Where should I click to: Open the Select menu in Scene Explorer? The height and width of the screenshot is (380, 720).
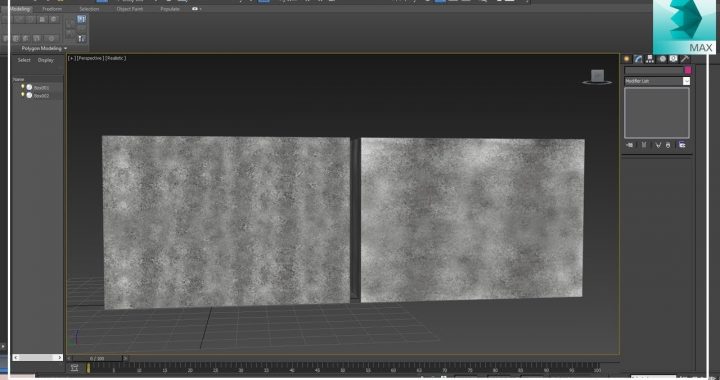(x=24, y=60)
